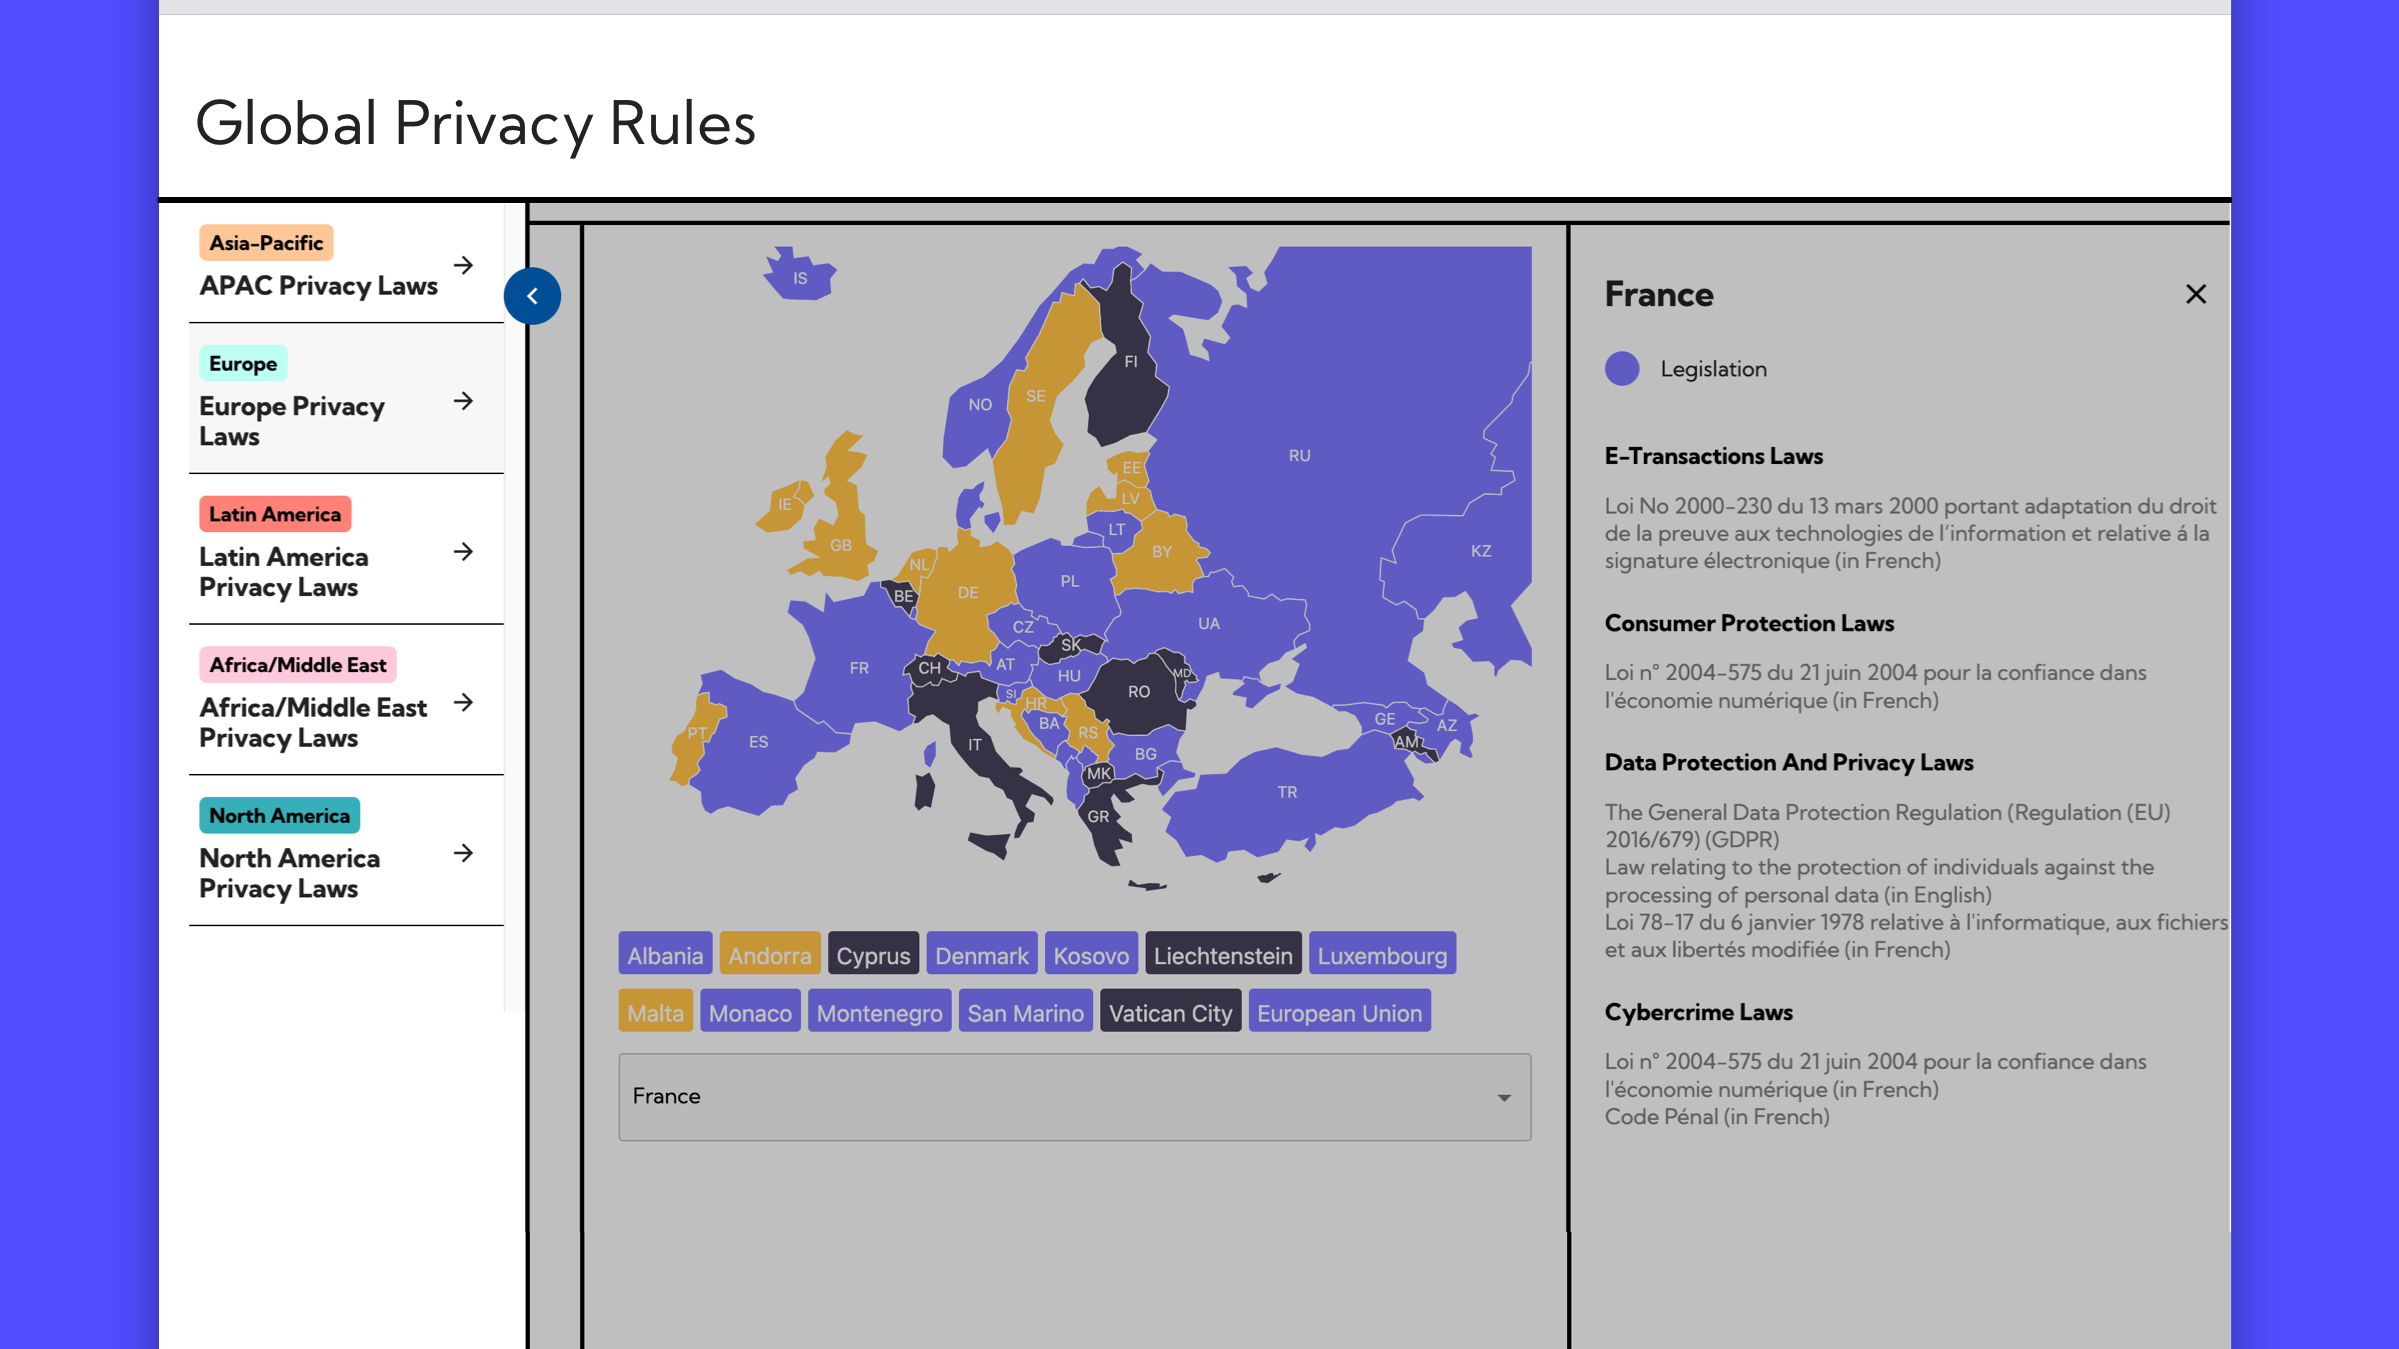Click the Albania country tag button
The width and height of the screenshot is (2399, 1349).
[x=664, y=955]
